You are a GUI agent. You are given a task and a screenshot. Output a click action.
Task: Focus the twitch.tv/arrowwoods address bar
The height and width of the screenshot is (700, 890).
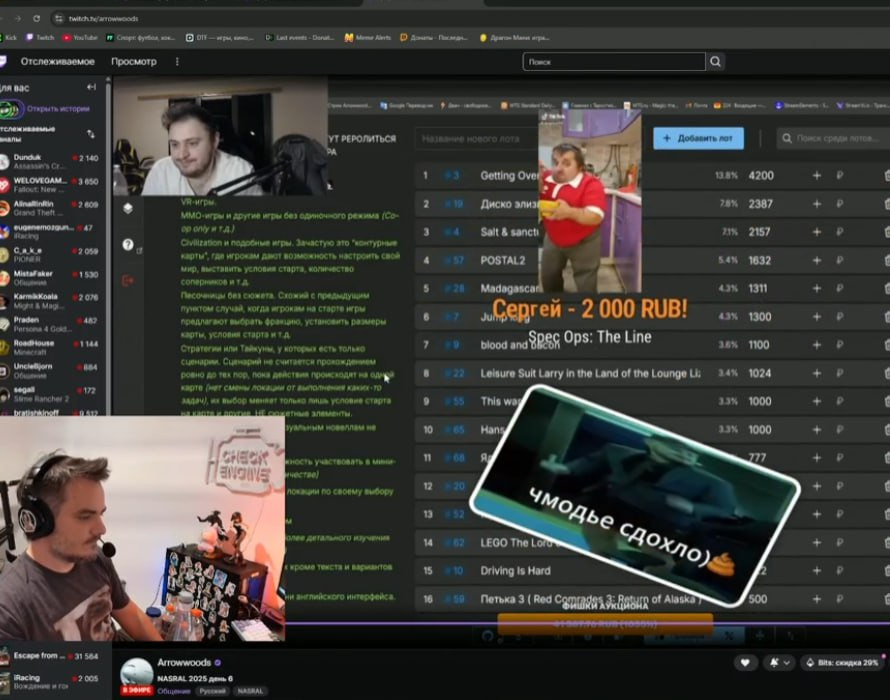(x=103, y=19)
